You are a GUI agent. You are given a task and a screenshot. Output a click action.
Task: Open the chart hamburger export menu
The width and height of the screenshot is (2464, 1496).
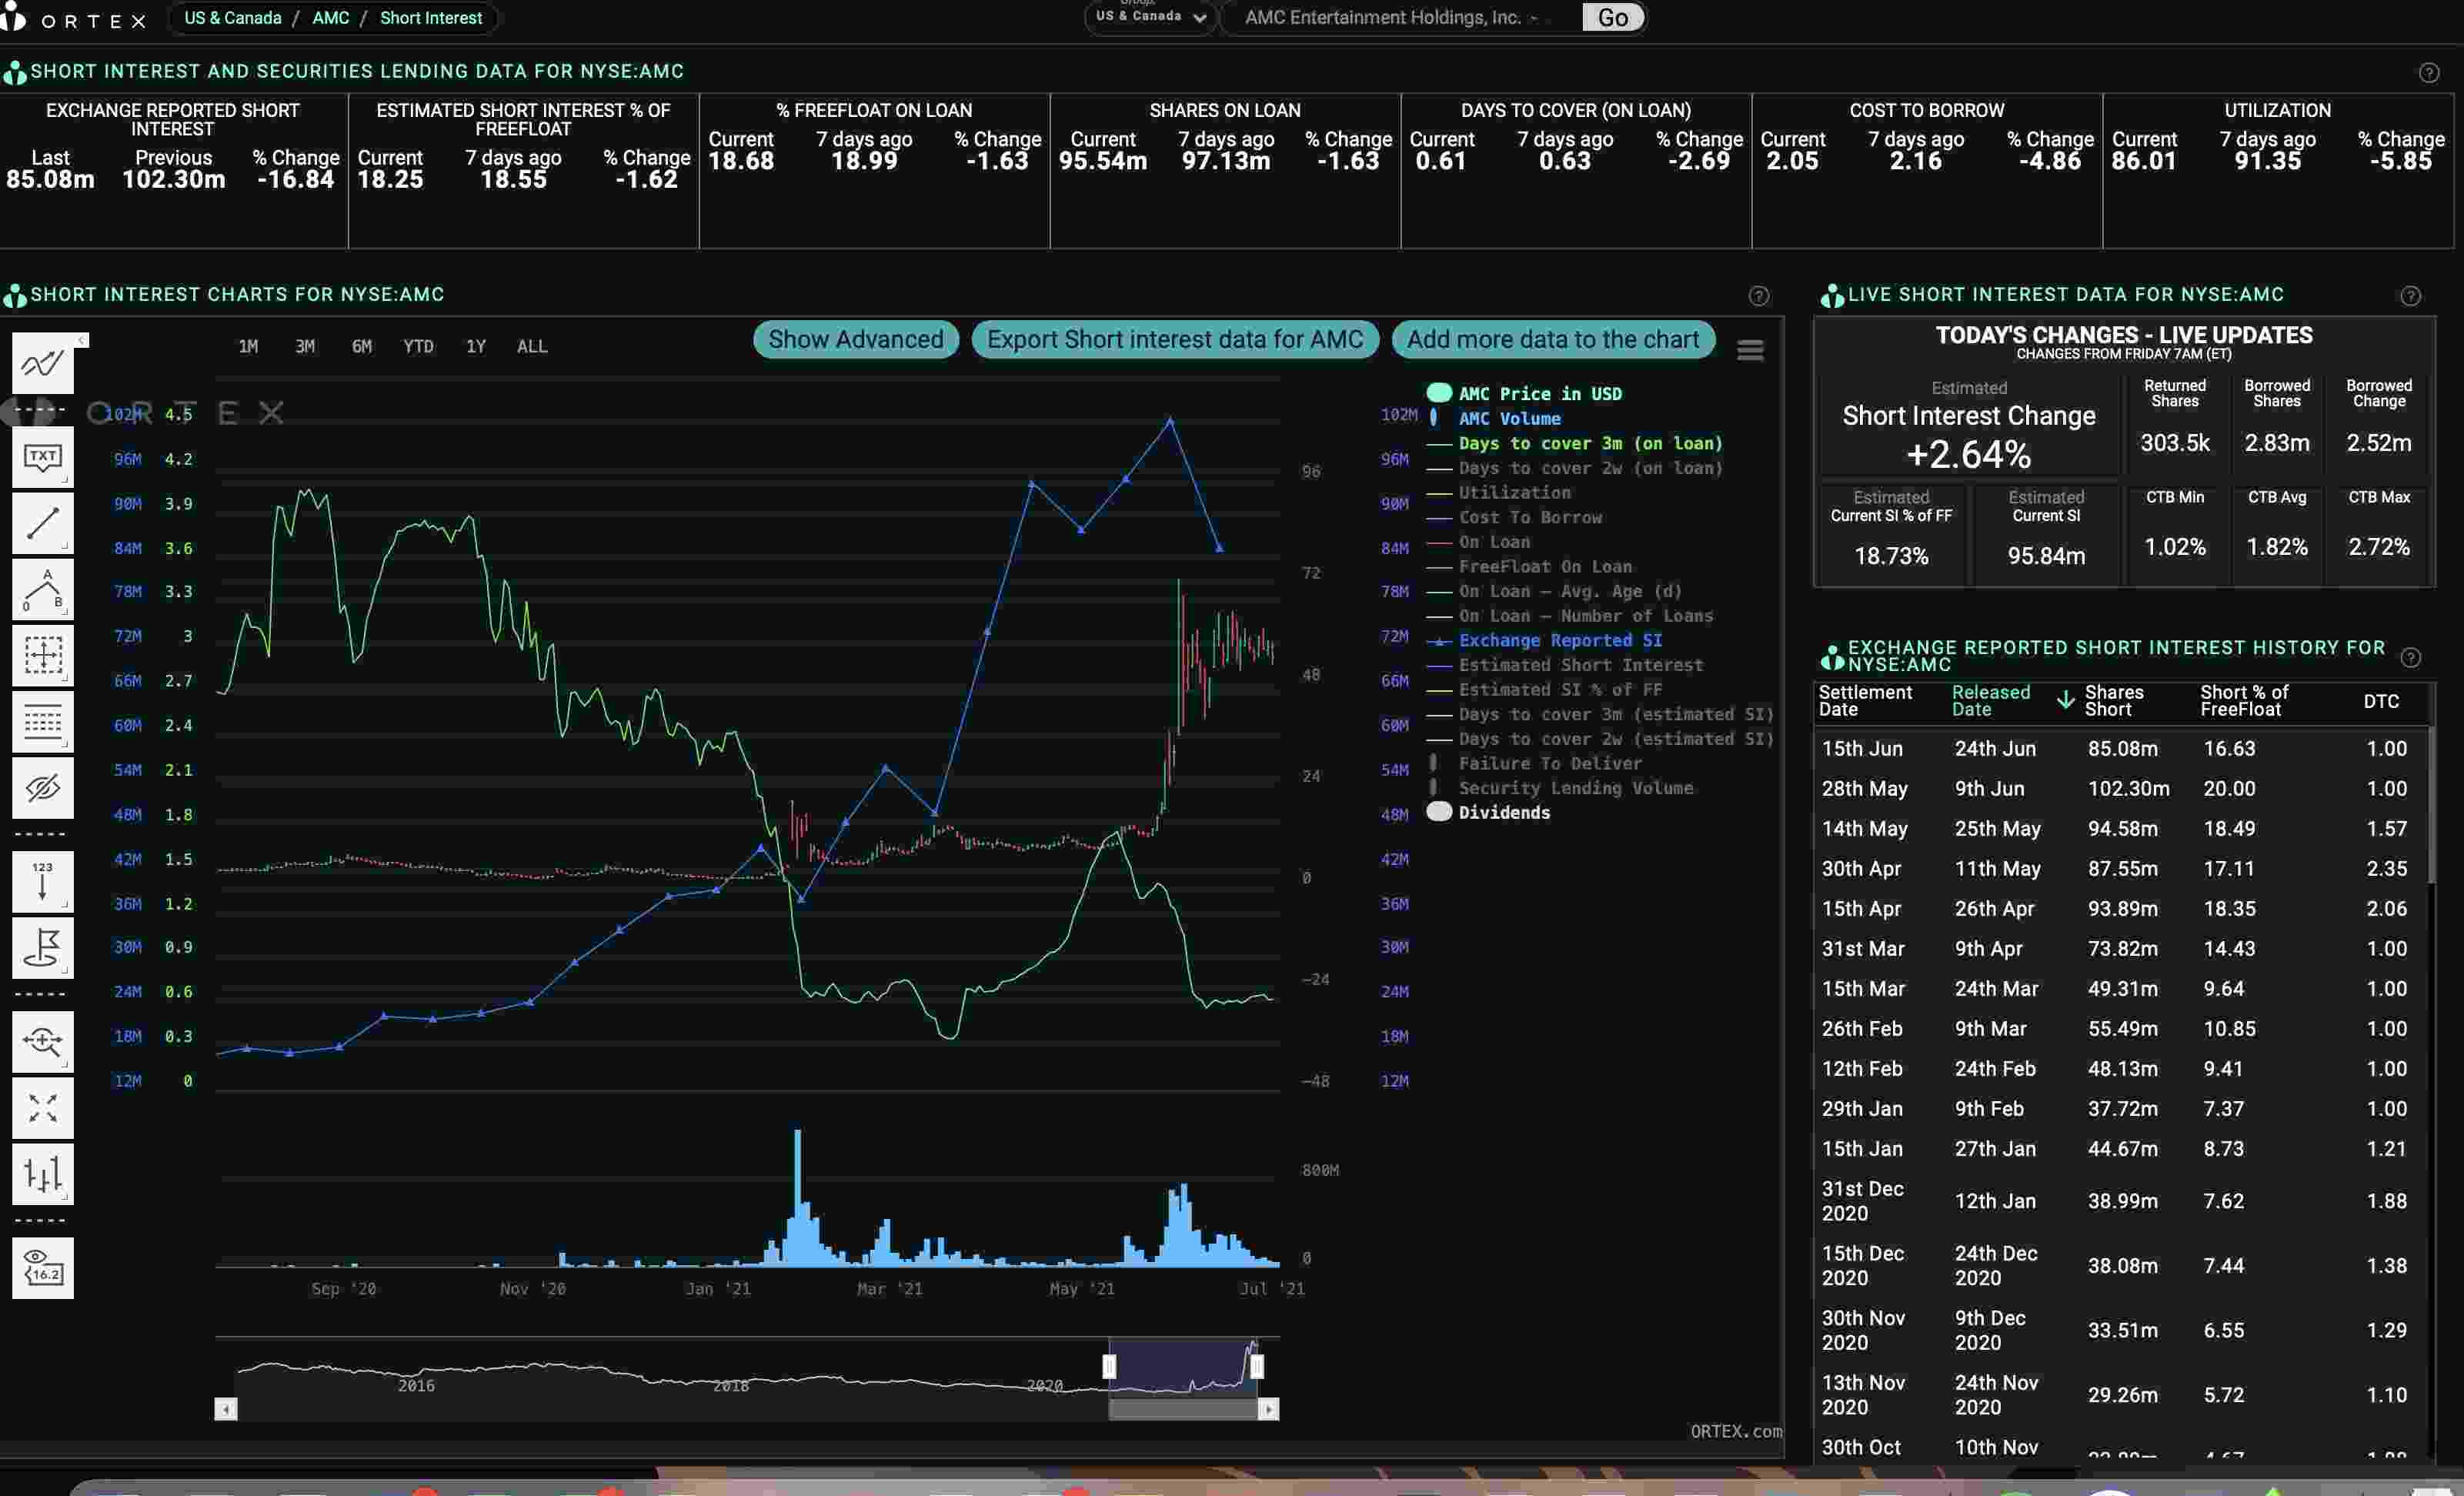pos(1750,350)
